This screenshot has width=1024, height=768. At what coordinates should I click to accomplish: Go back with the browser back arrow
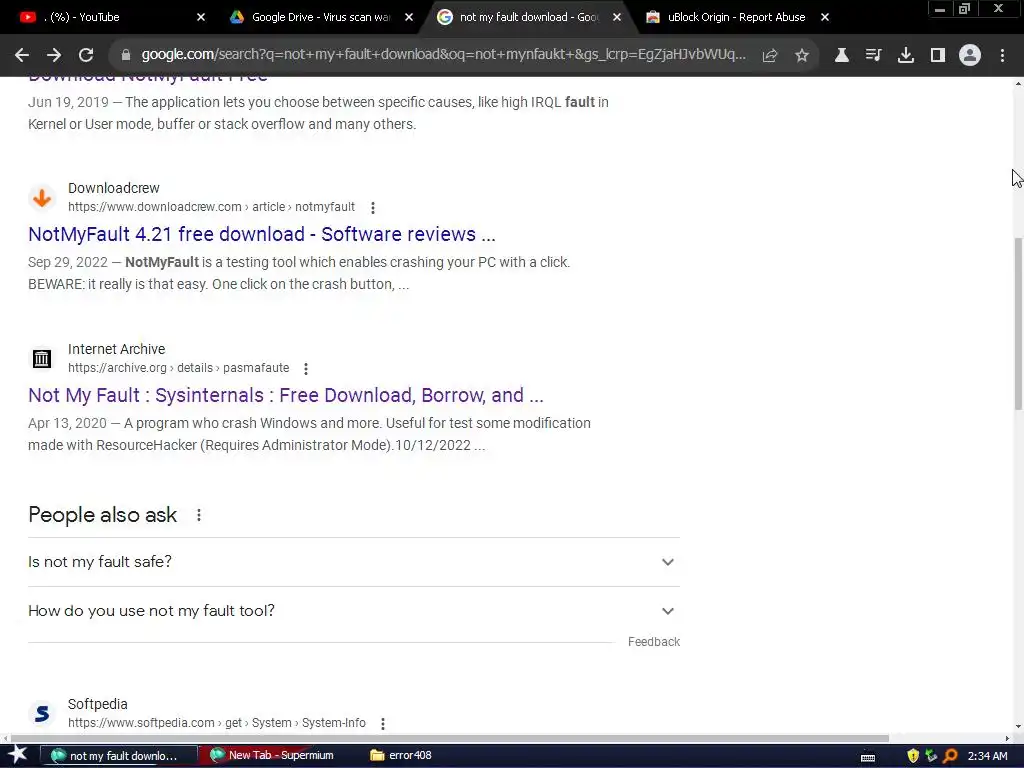click(x=22, y=56)
